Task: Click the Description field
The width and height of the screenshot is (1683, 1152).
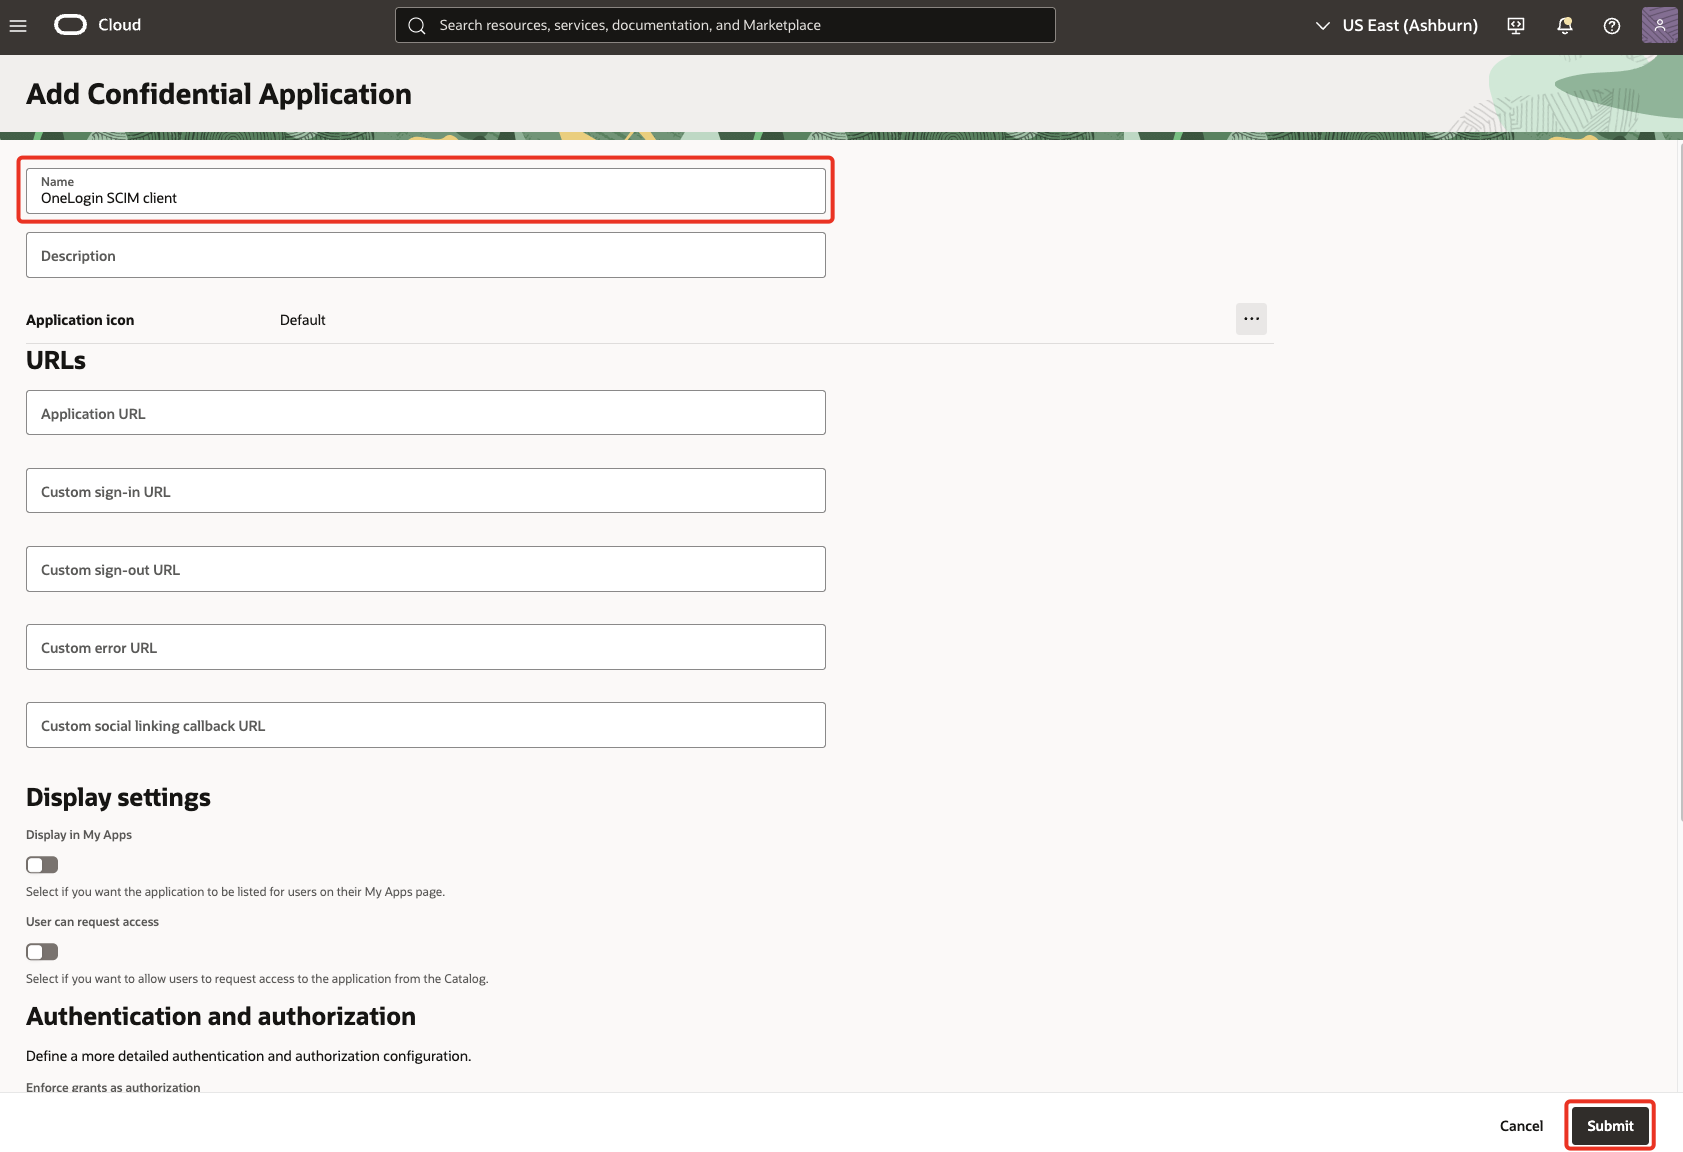Action: (425, 255)
